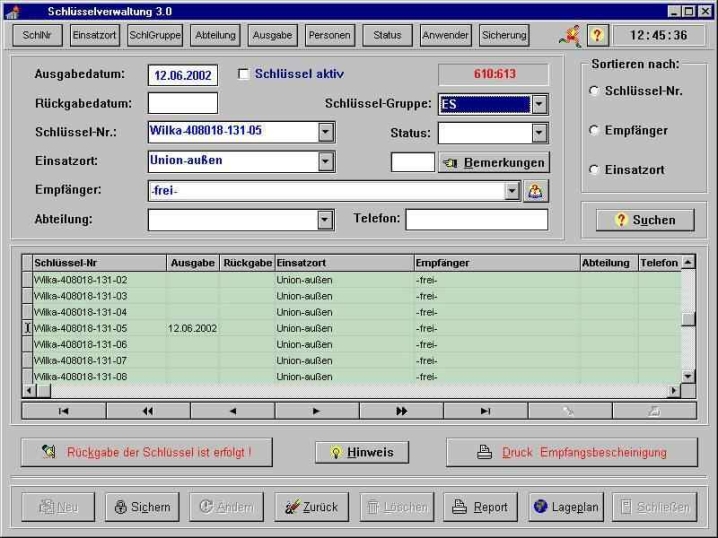
Task: Click into the Rückgabedatum date field
Action: coord(183,103)
